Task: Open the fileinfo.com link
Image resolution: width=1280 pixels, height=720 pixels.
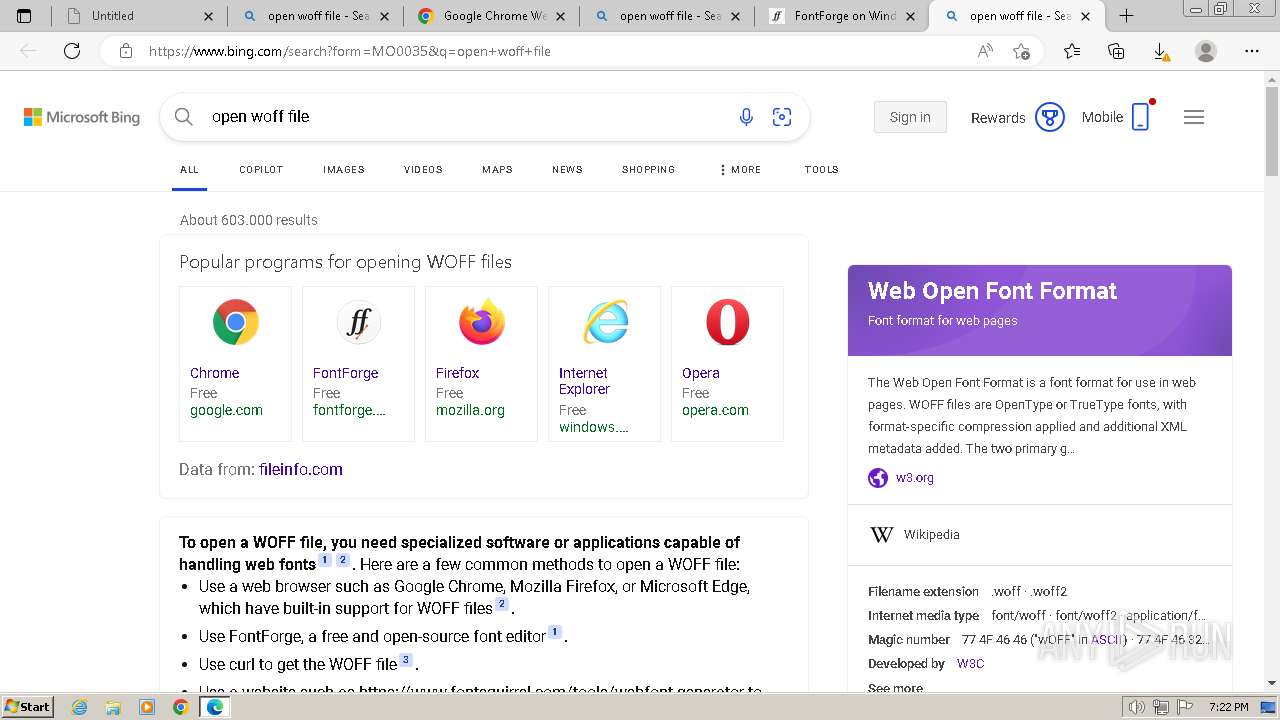Action: pyautogui.click(x=300, y=469)
